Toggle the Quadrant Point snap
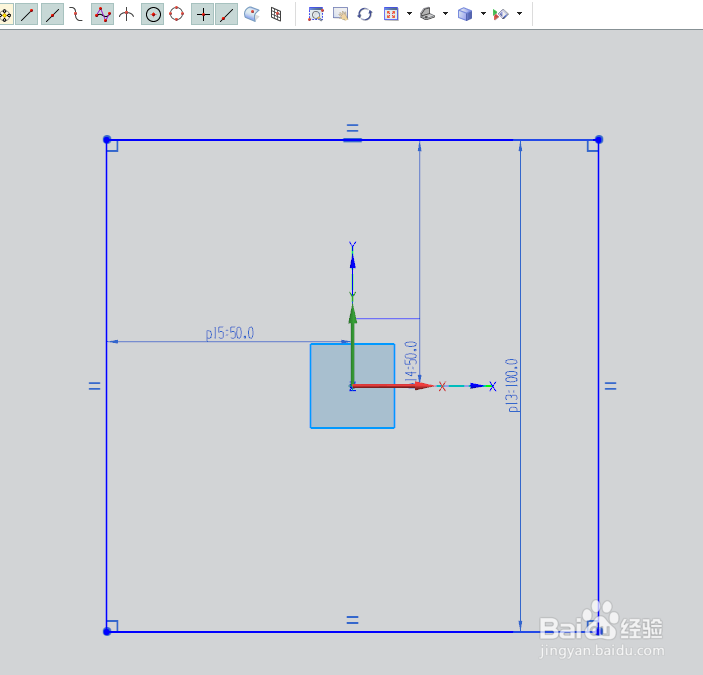The width and height of the screenshot is (703, 675). coord(177,14)
